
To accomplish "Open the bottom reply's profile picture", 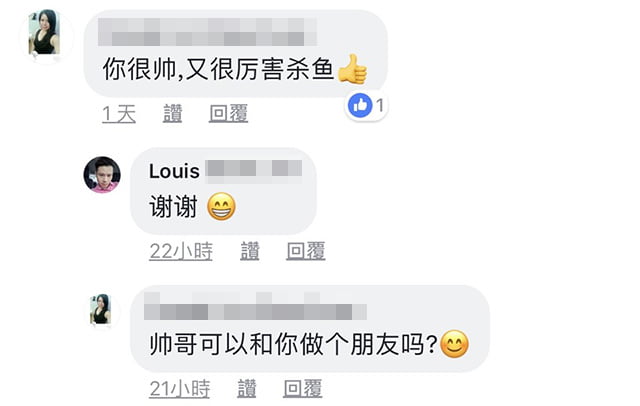I will click(100, 309).
